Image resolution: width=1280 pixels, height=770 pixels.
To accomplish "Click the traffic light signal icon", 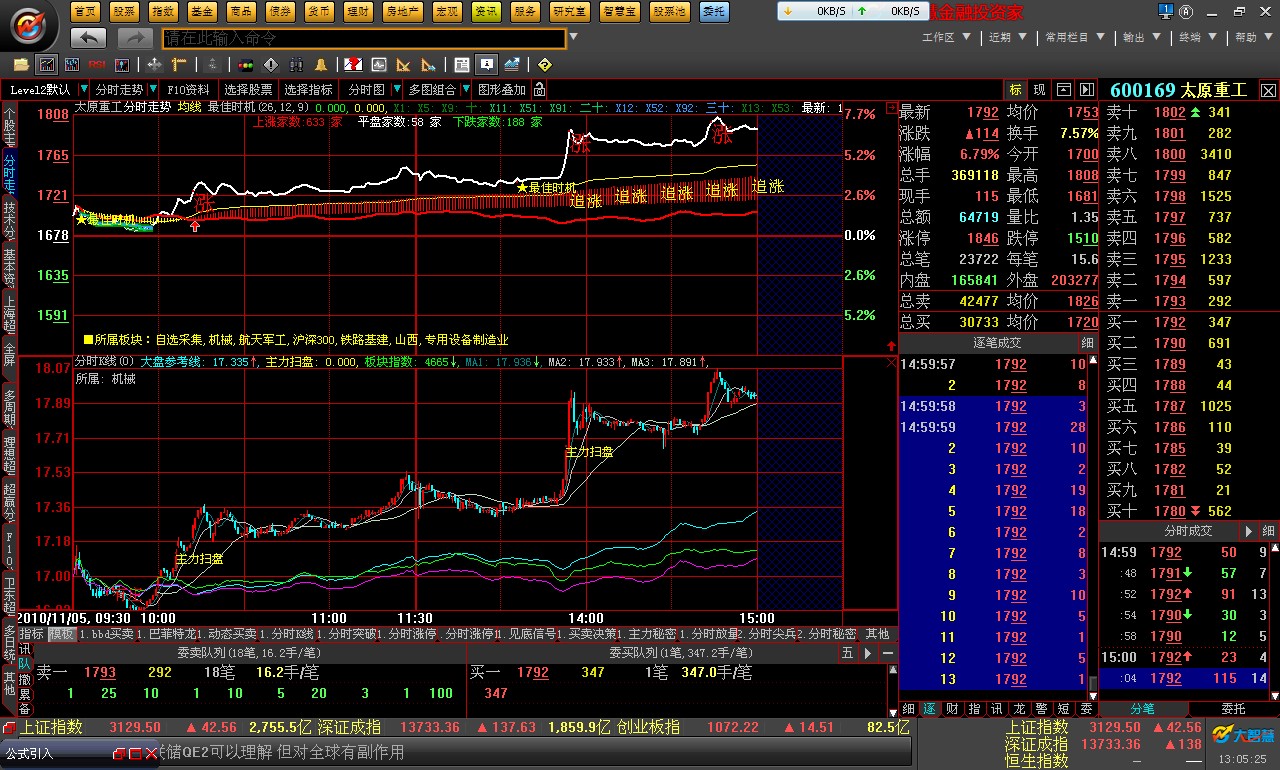I will (x=246, y=65).
